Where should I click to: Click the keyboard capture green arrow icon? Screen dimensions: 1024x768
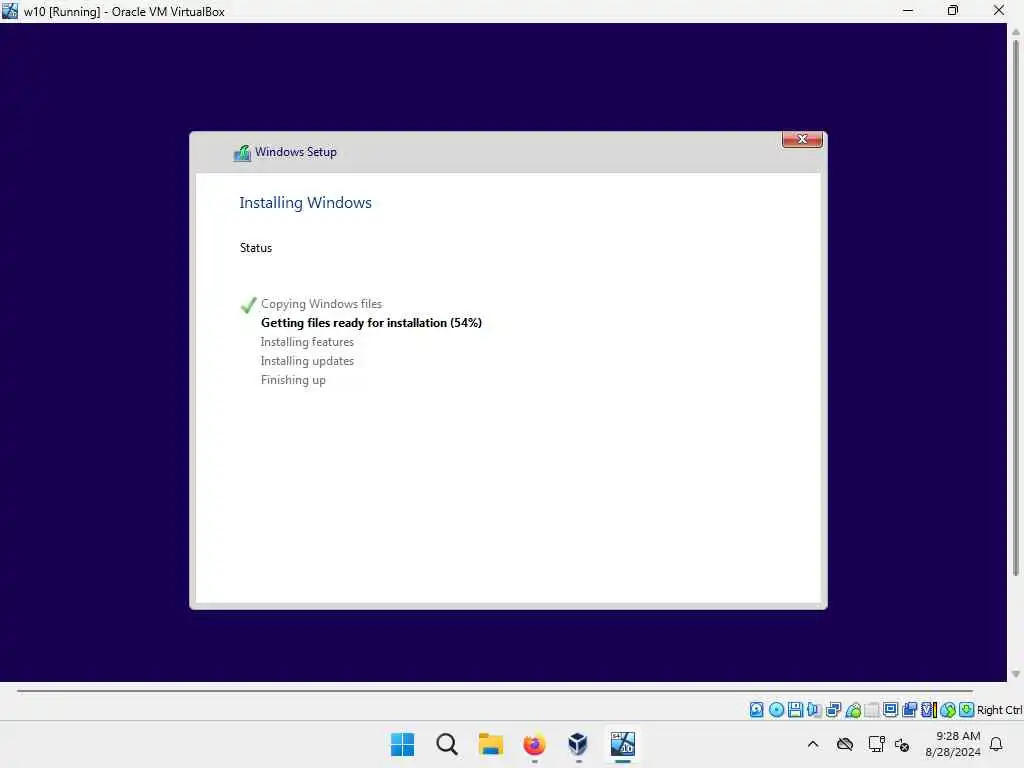coord(967,709)
